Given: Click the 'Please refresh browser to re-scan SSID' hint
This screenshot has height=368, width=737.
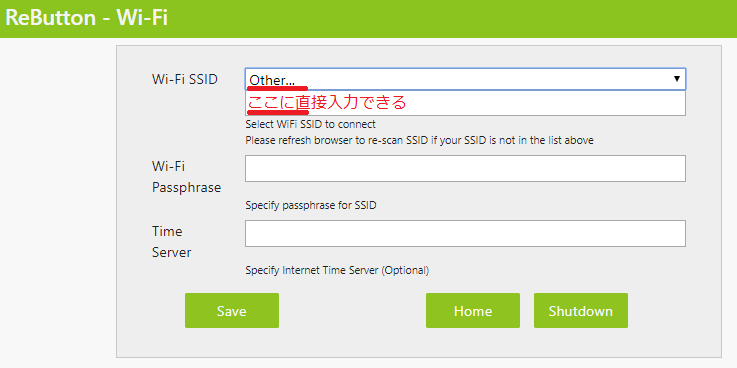Looking at the screenshot, I should click(x=419, y=140).
